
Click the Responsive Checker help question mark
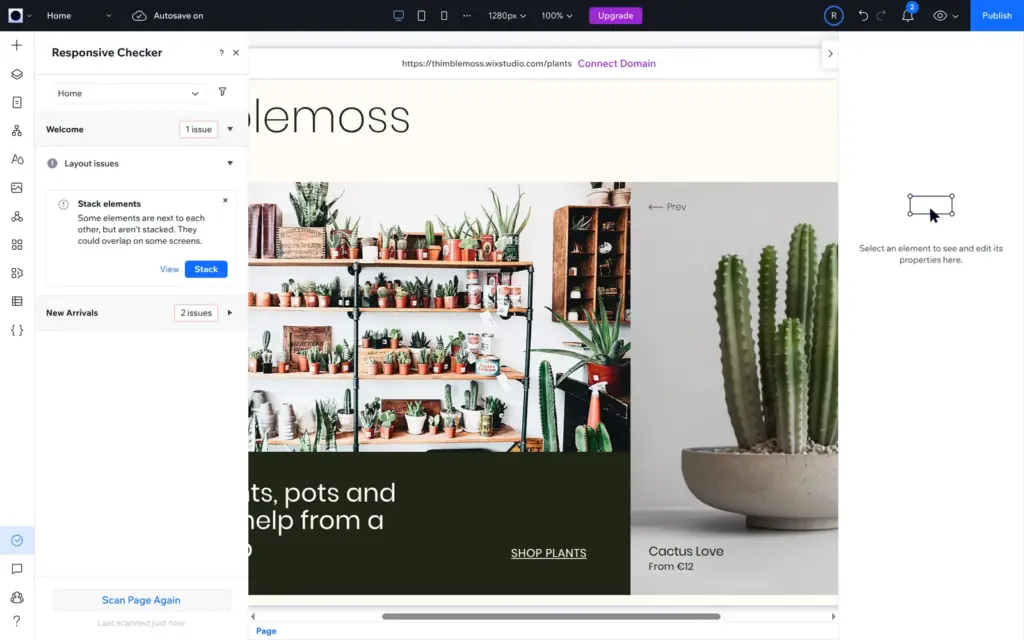pos(221,53)
